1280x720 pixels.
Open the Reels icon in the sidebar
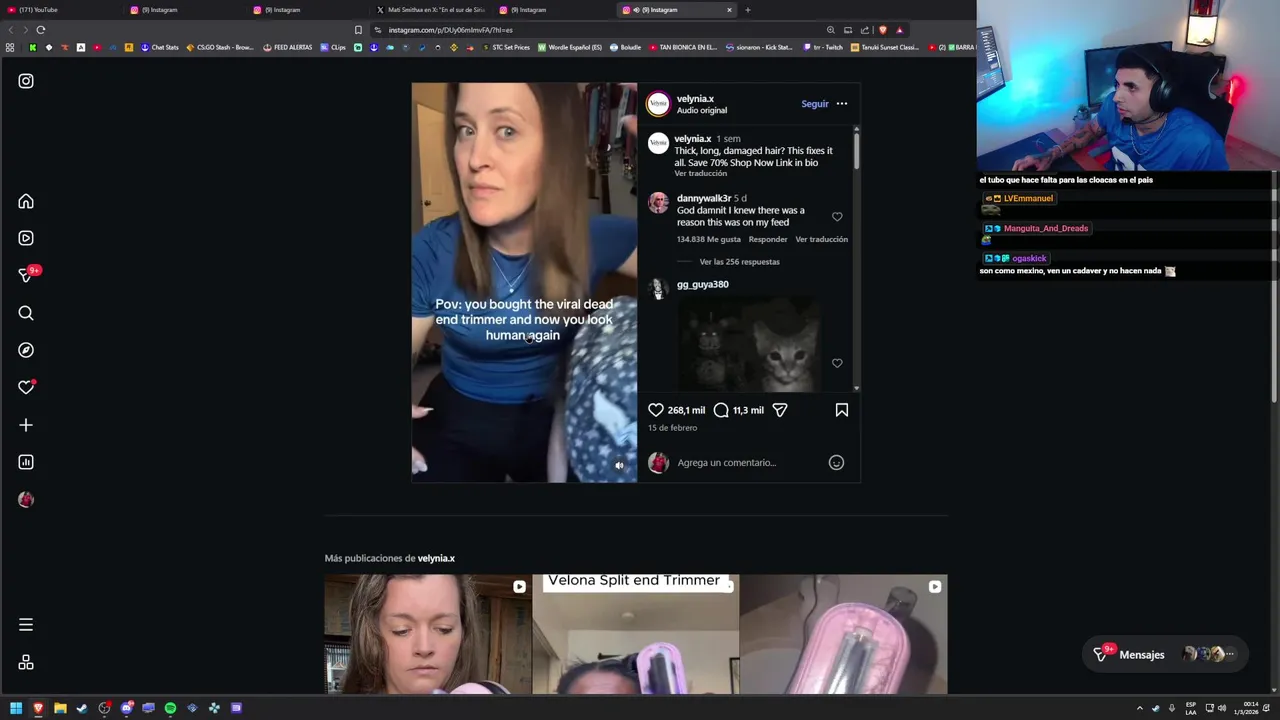[26, 238]
